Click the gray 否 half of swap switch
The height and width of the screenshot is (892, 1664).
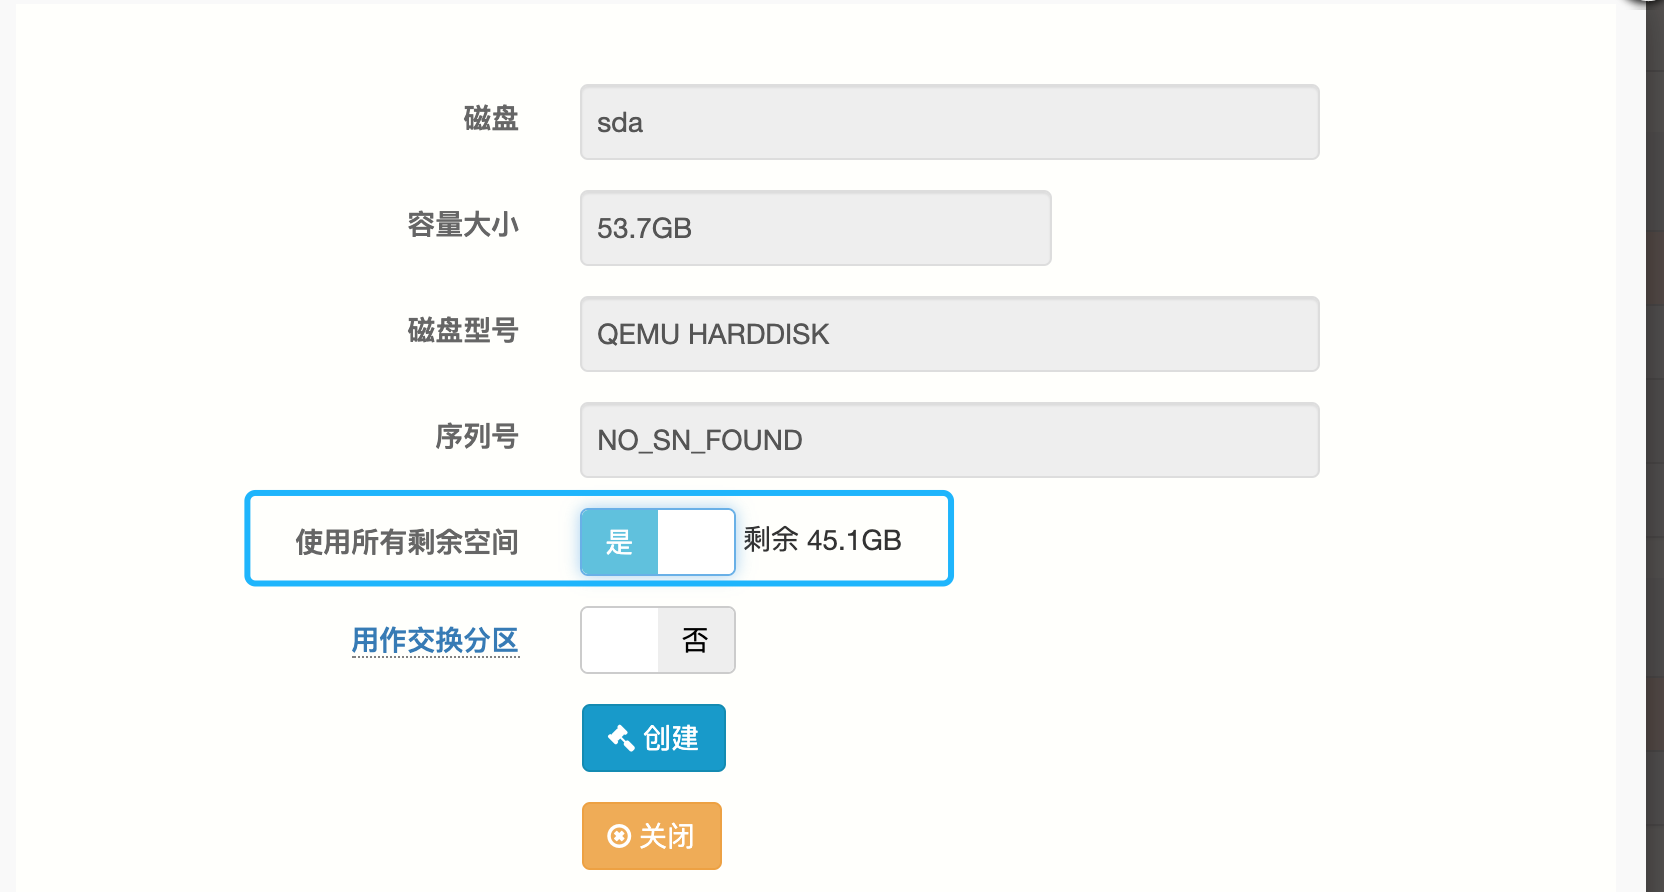tap(696, 640)
